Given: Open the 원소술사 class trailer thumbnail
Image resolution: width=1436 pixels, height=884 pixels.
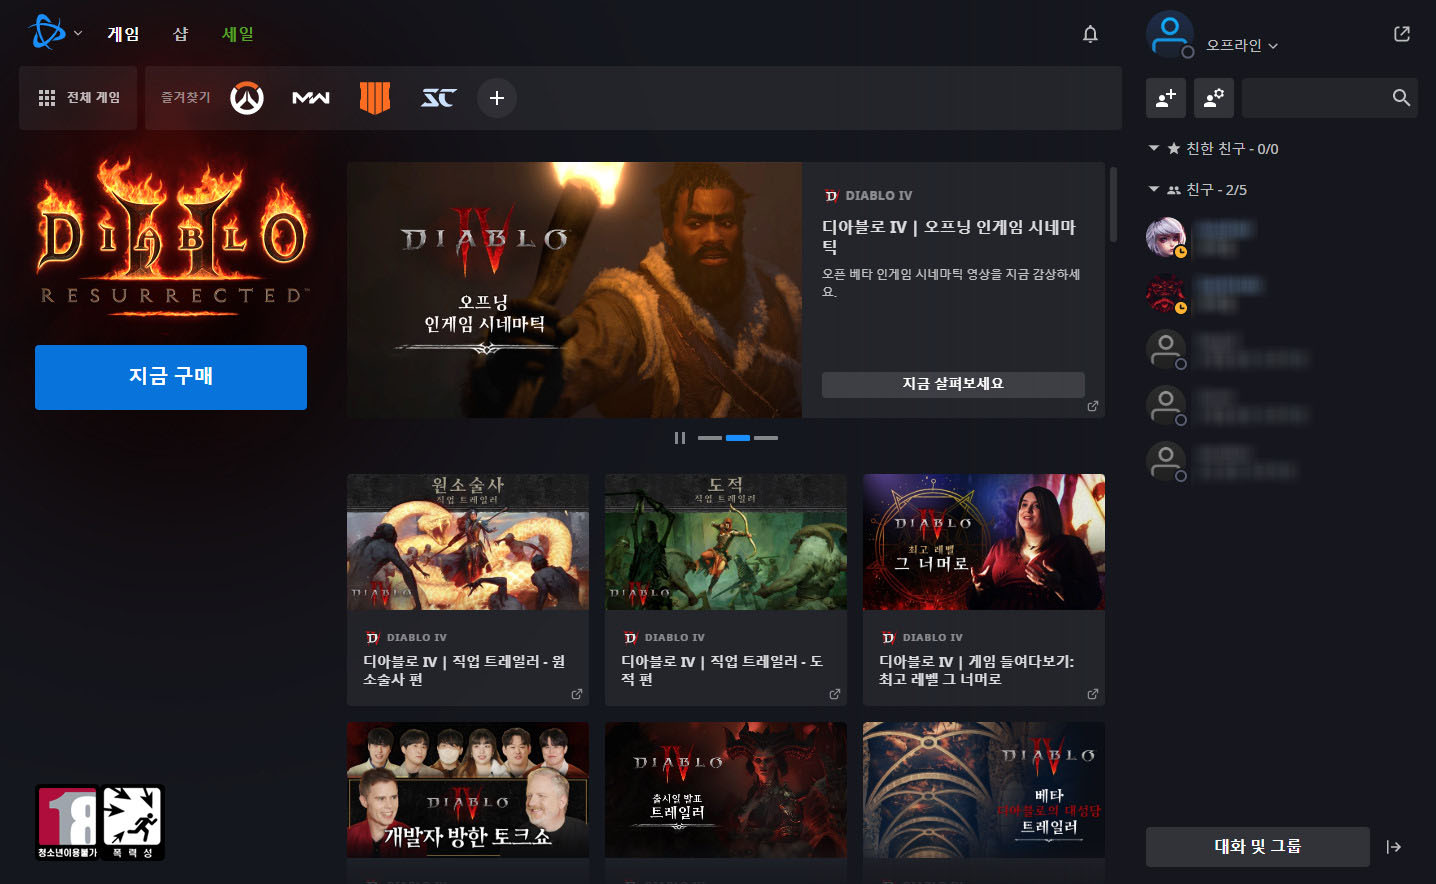Looking at the screenshot, I should pyautogui.click(x=468, y=542).
